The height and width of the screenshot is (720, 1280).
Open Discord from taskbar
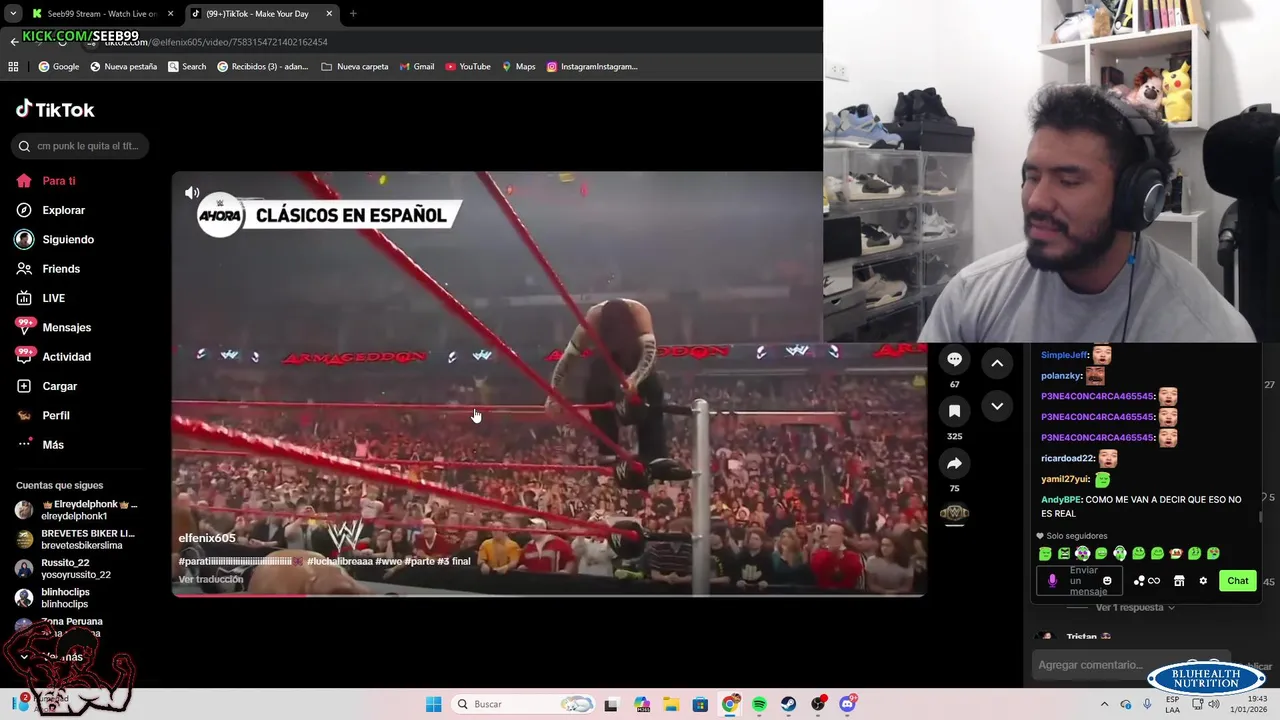[848, 704]
